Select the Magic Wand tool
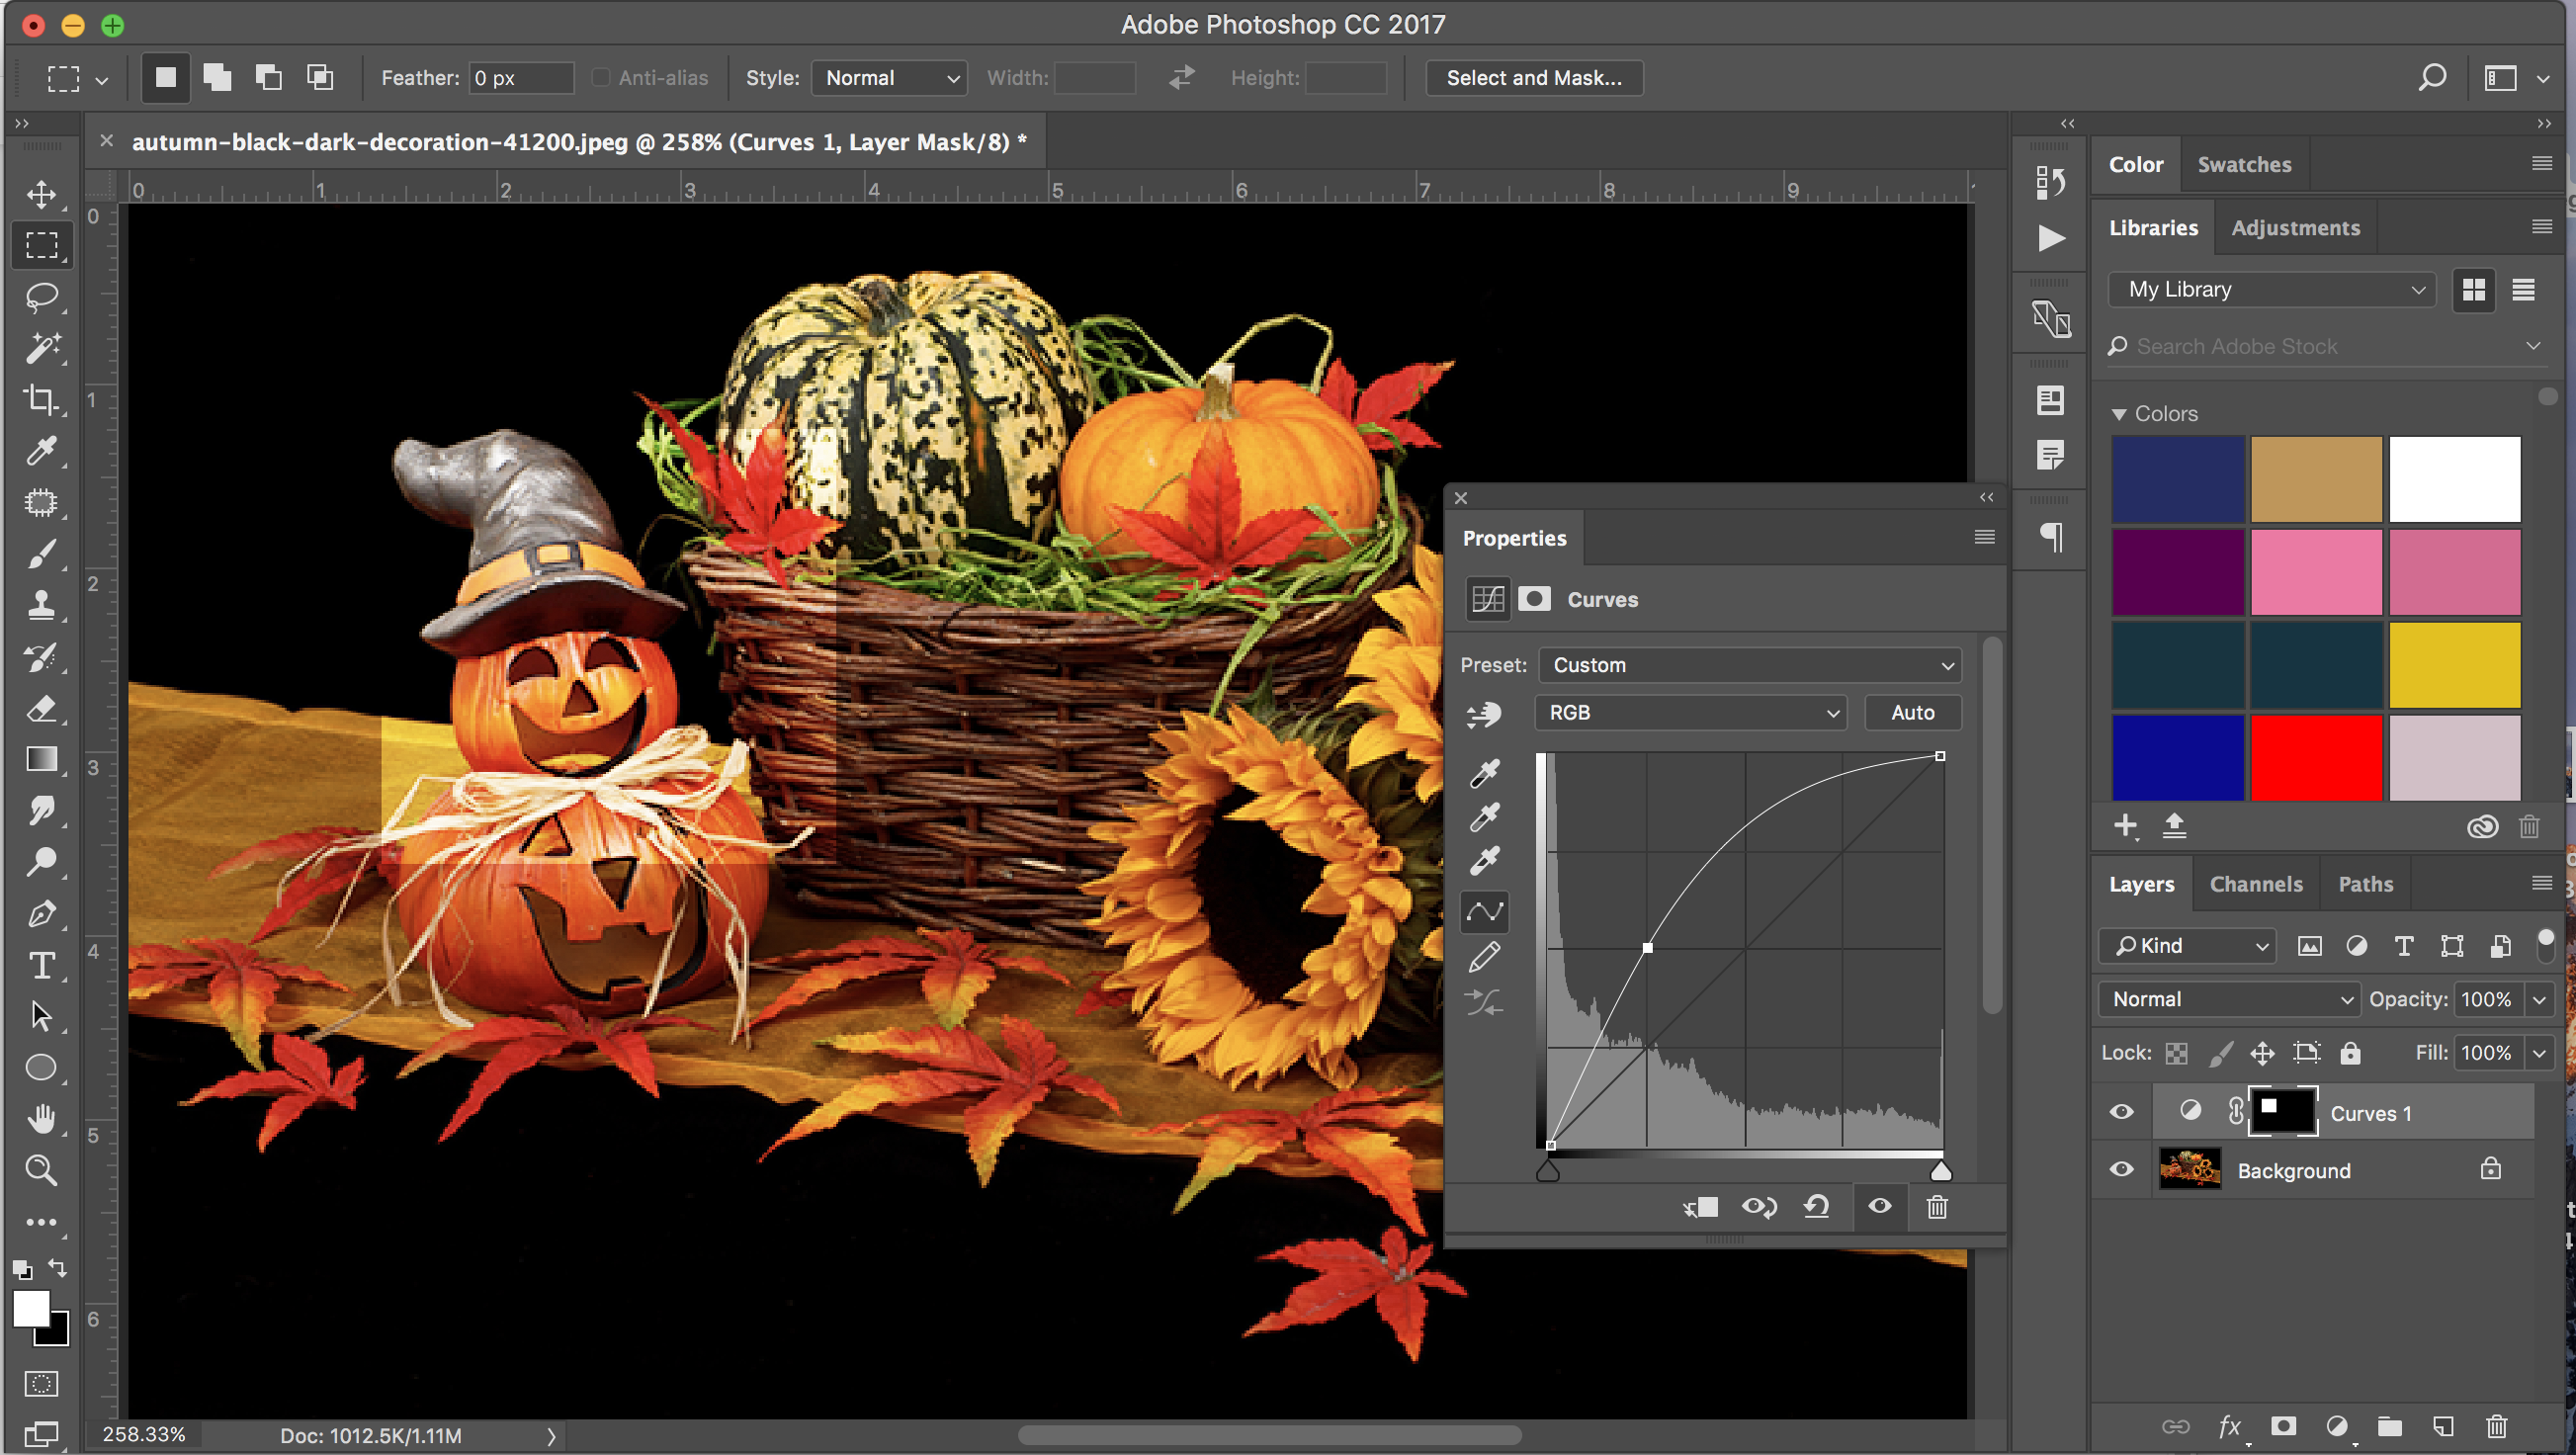2576x1455 pixels. pos(41,348)
